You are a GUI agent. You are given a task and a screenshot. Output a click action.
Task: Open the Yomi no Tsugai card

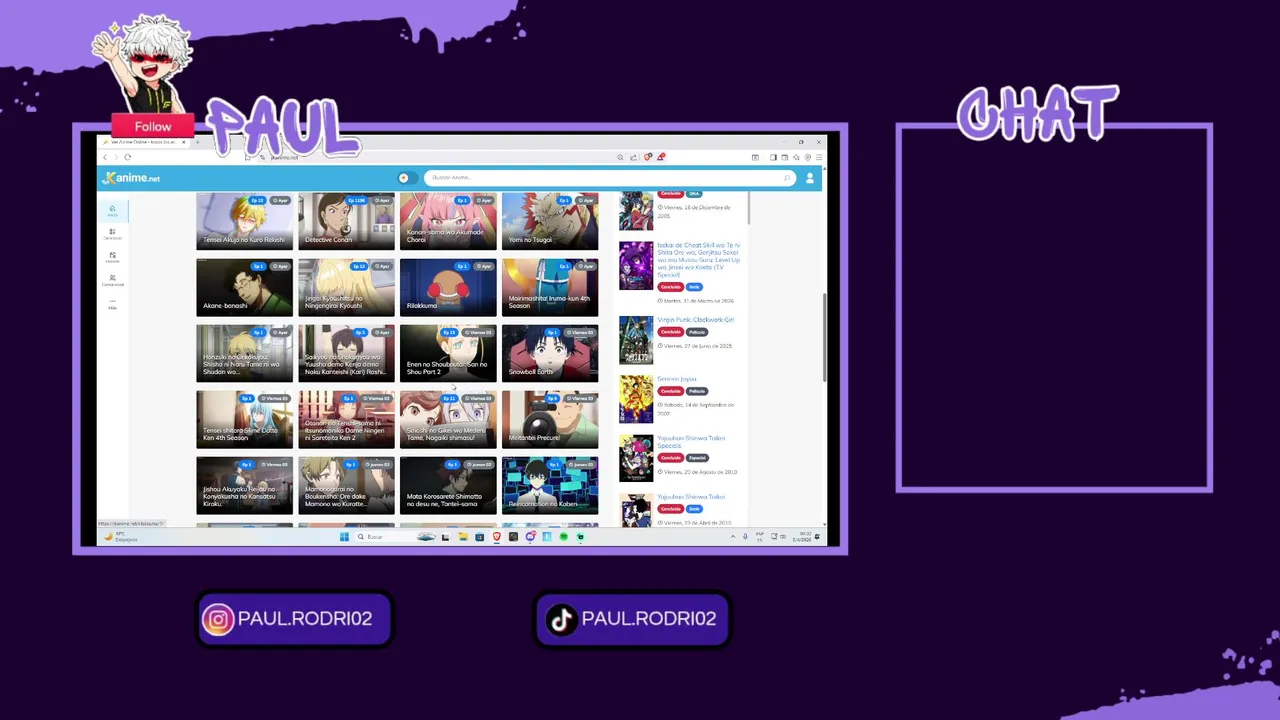coord(550,221)
